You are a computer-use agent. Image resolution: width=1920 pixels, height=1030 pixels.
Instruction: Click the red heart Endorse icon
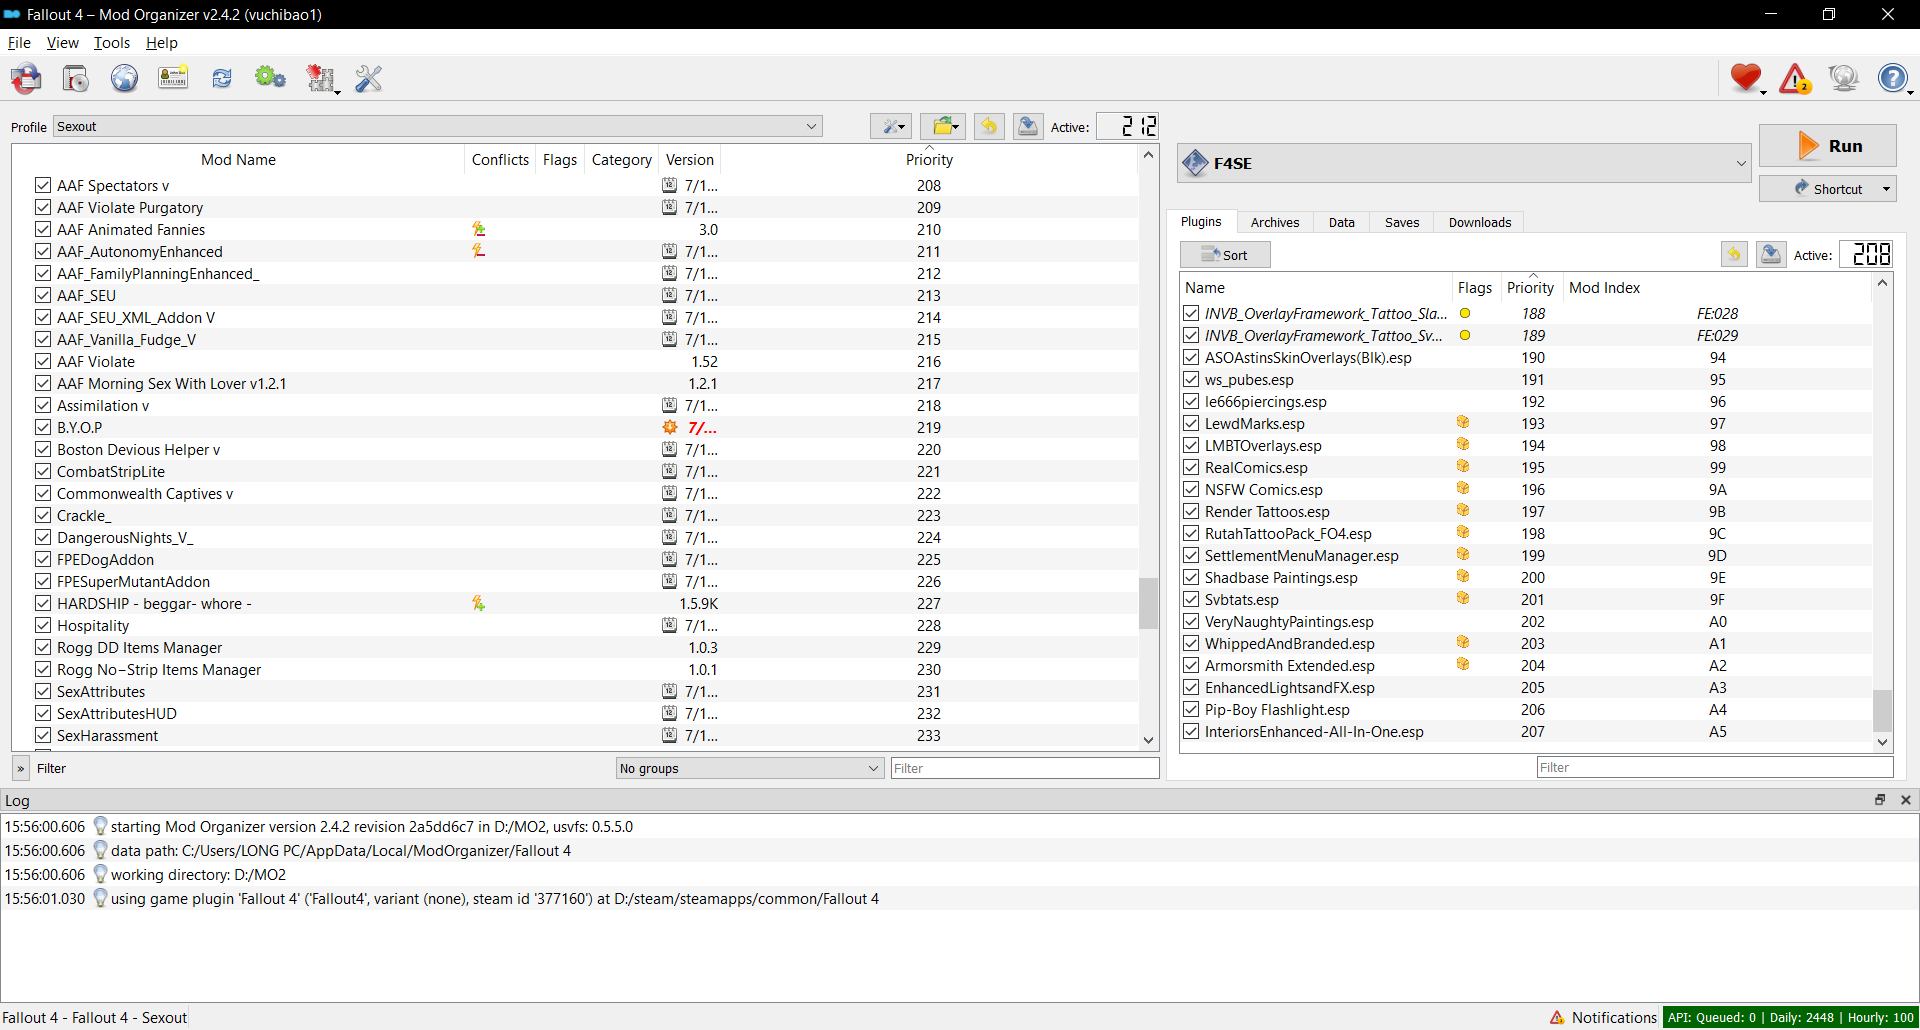(x=1747, y=78)
